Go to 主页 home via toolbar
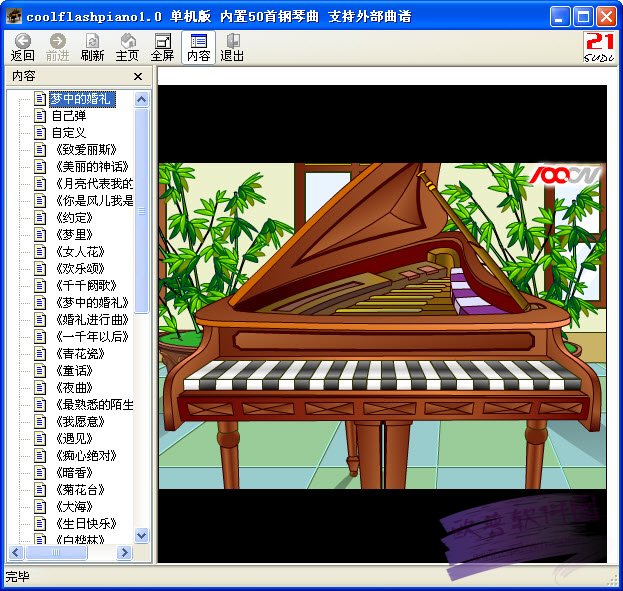This screenshot has height=591, width=623. pyautogui.click(x=127, y=47)
